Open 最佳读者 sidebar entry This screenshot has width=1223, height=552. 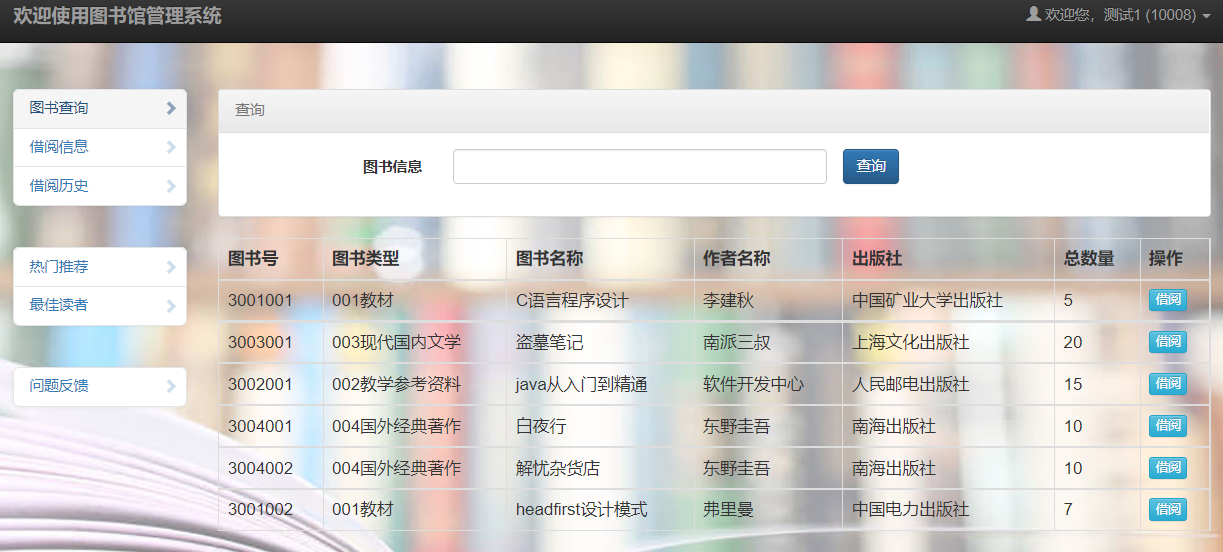click(x=100, y=306)
